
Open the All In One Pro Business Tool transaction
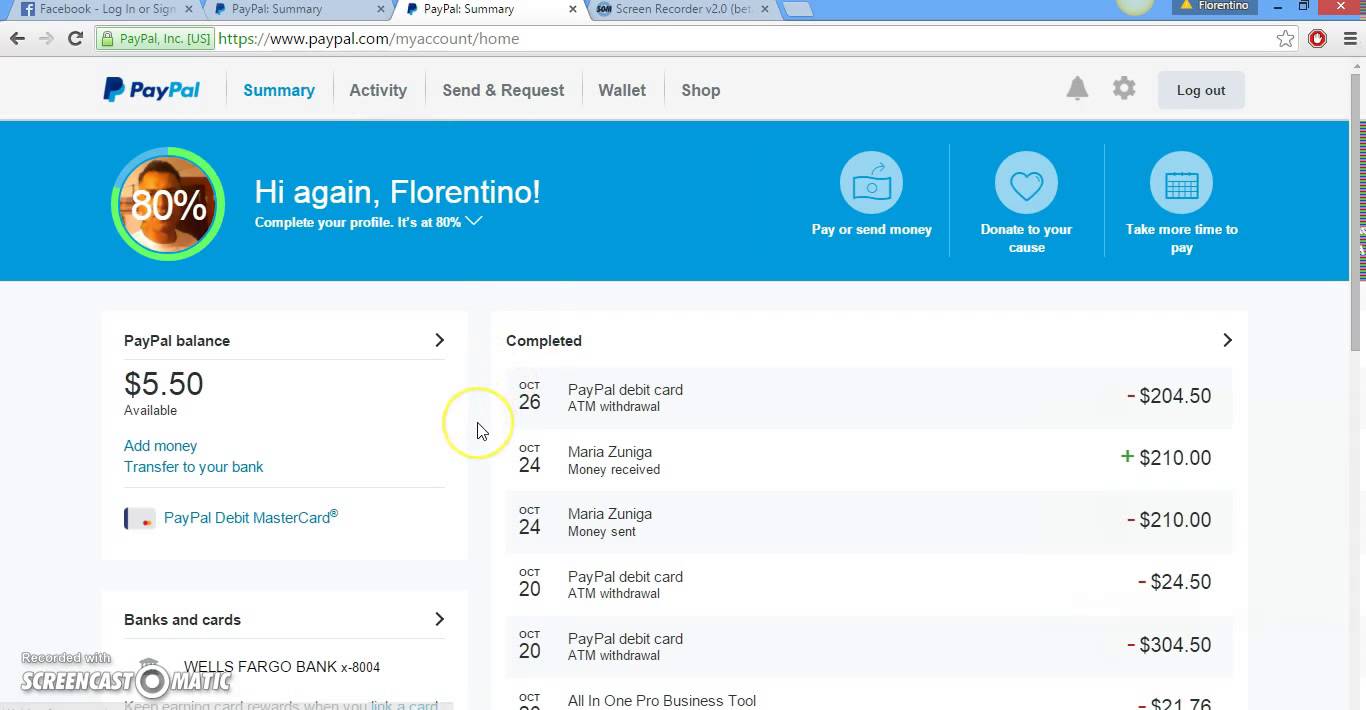pos(869,695)
